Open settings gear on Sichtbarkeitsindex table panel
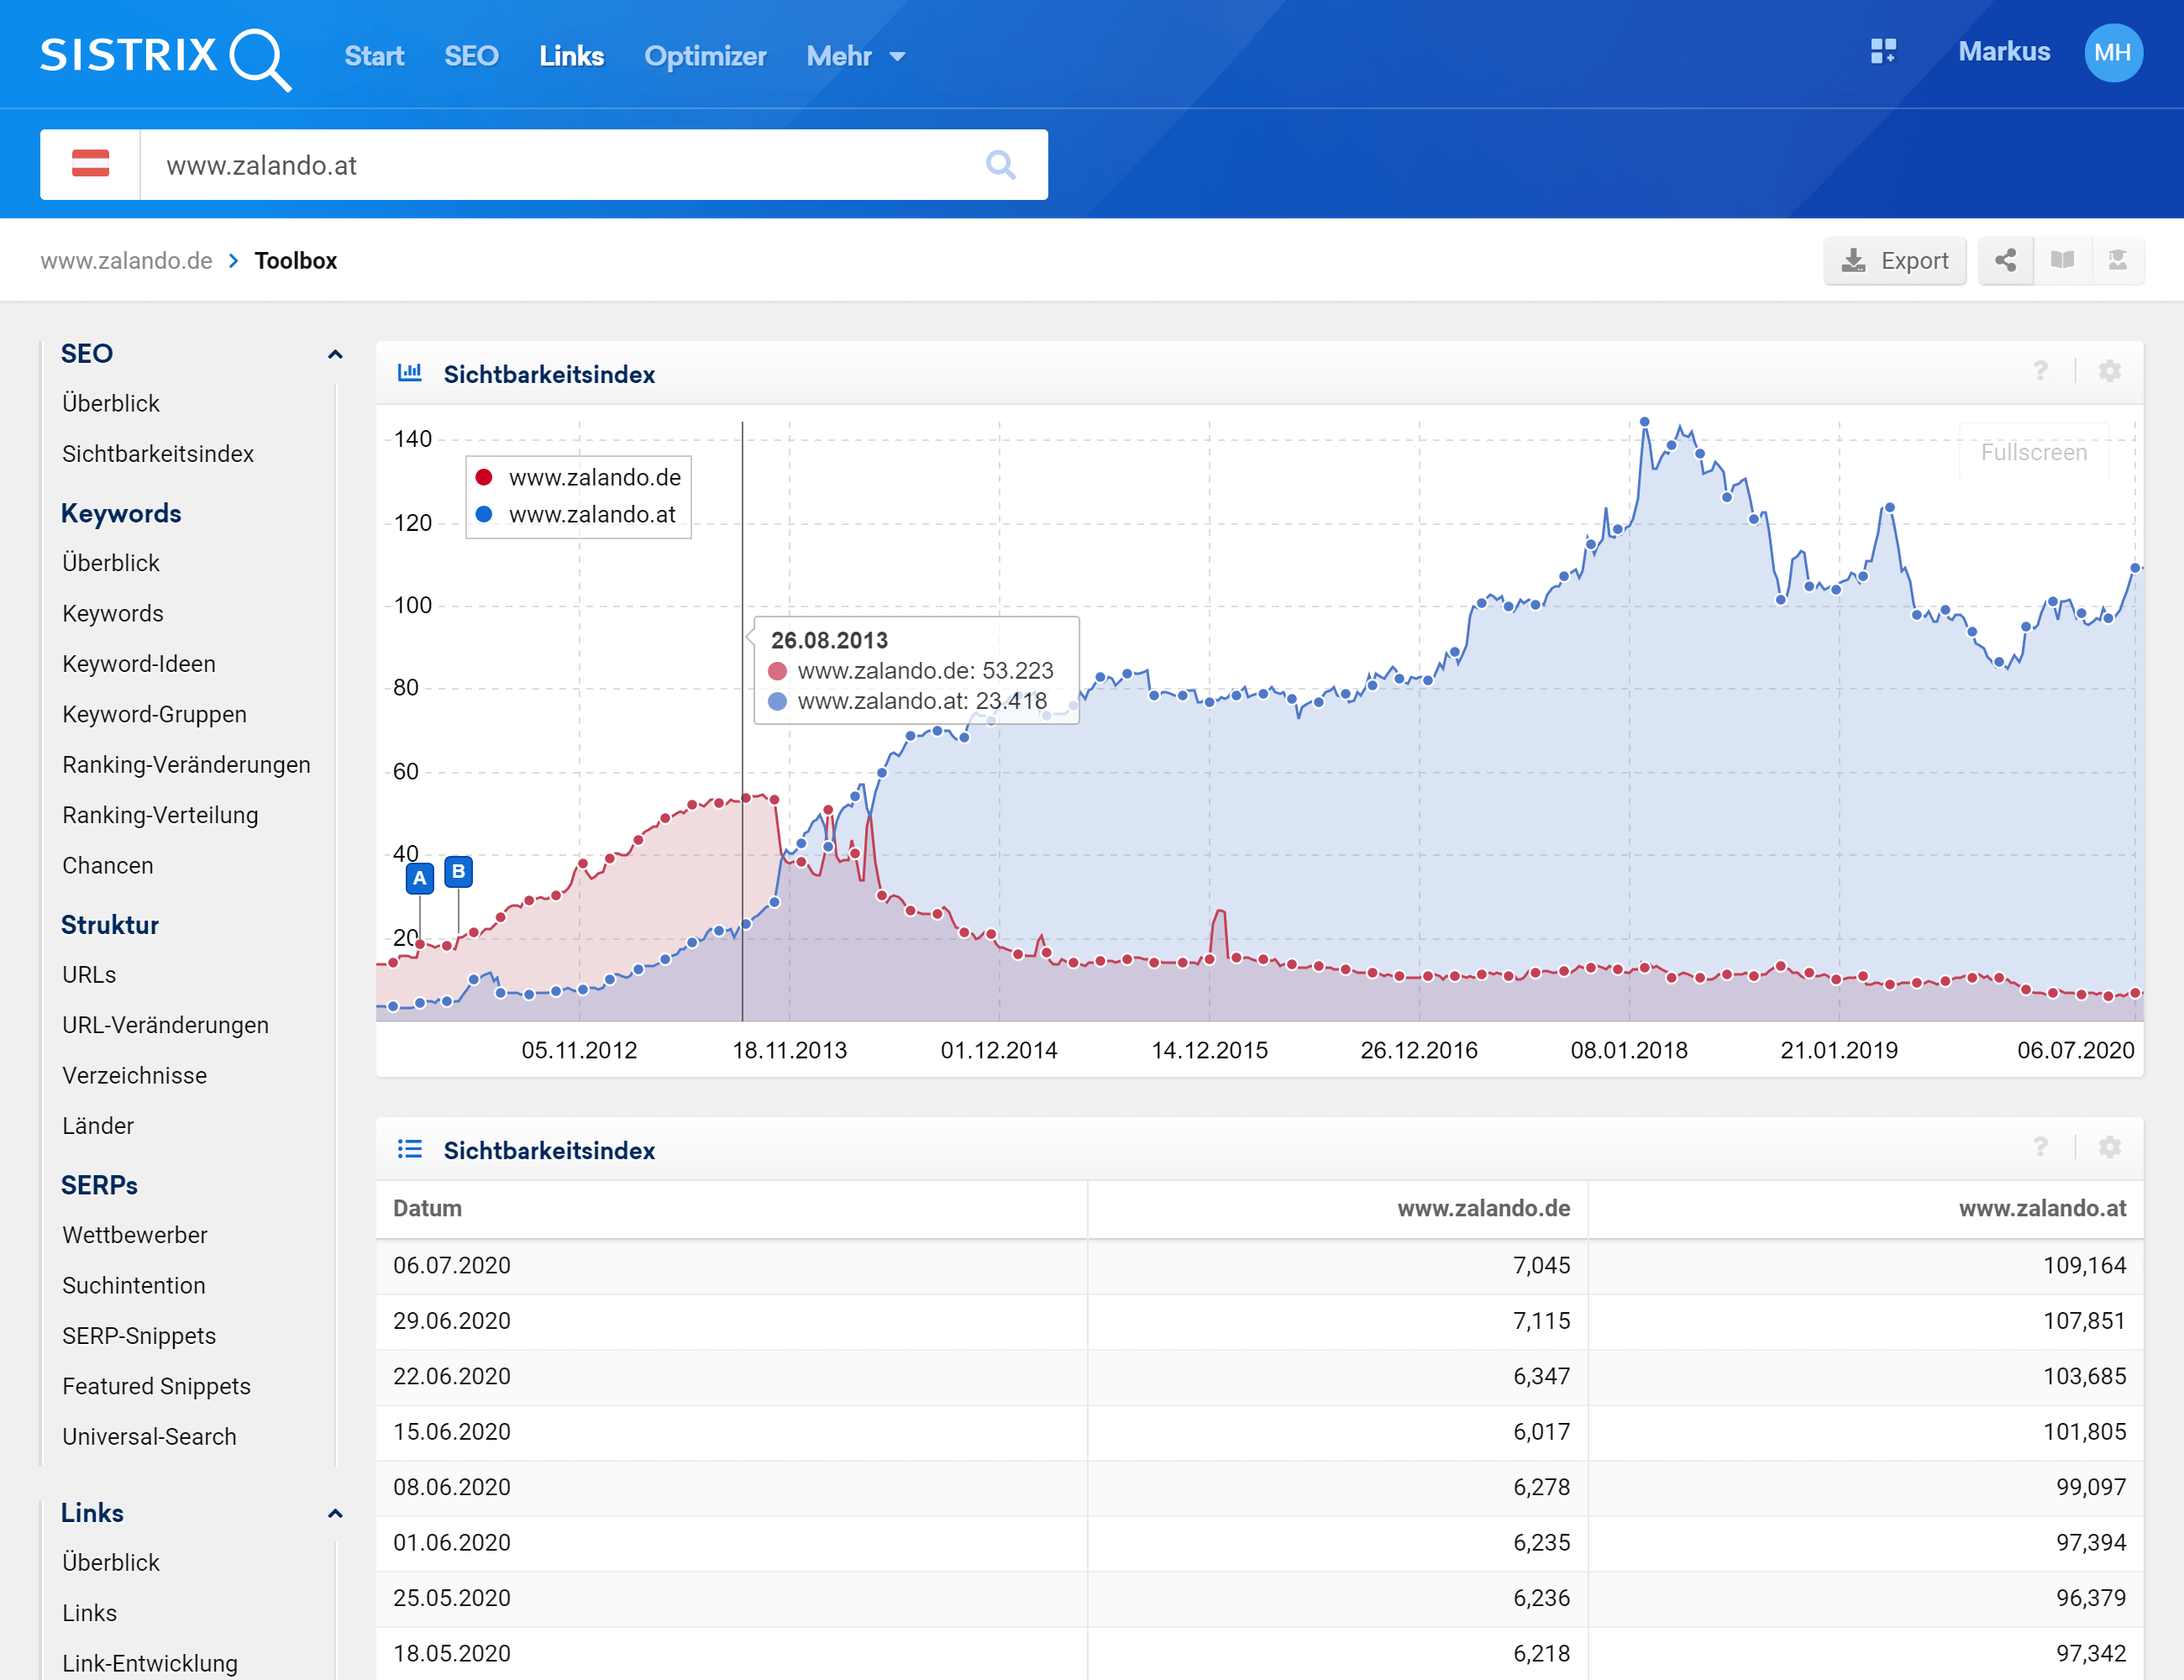This screenshot has width=2184, height=1680. click(x=2109, y=1147)
